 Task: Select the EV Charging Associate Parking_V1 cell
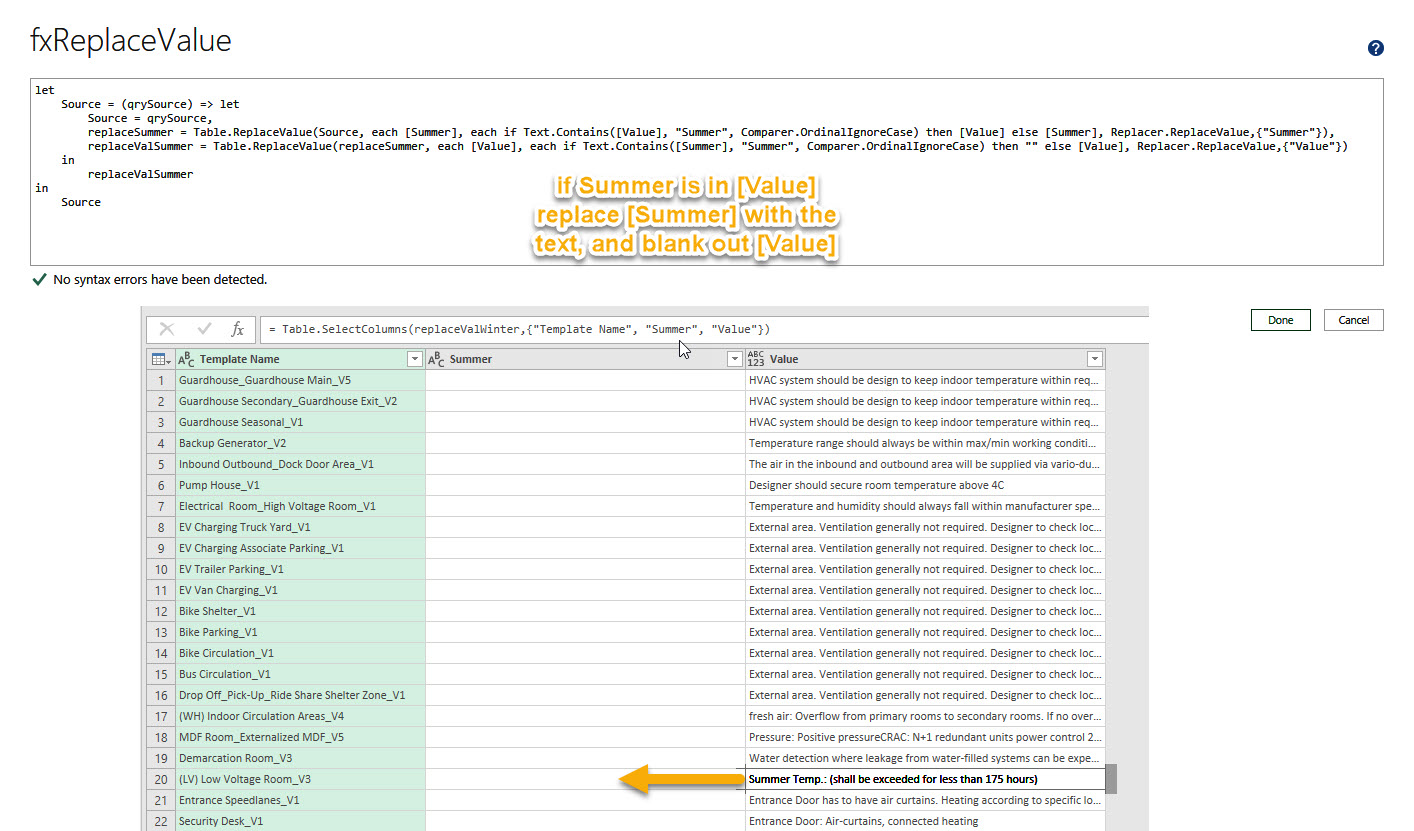(x=300, y=548)
